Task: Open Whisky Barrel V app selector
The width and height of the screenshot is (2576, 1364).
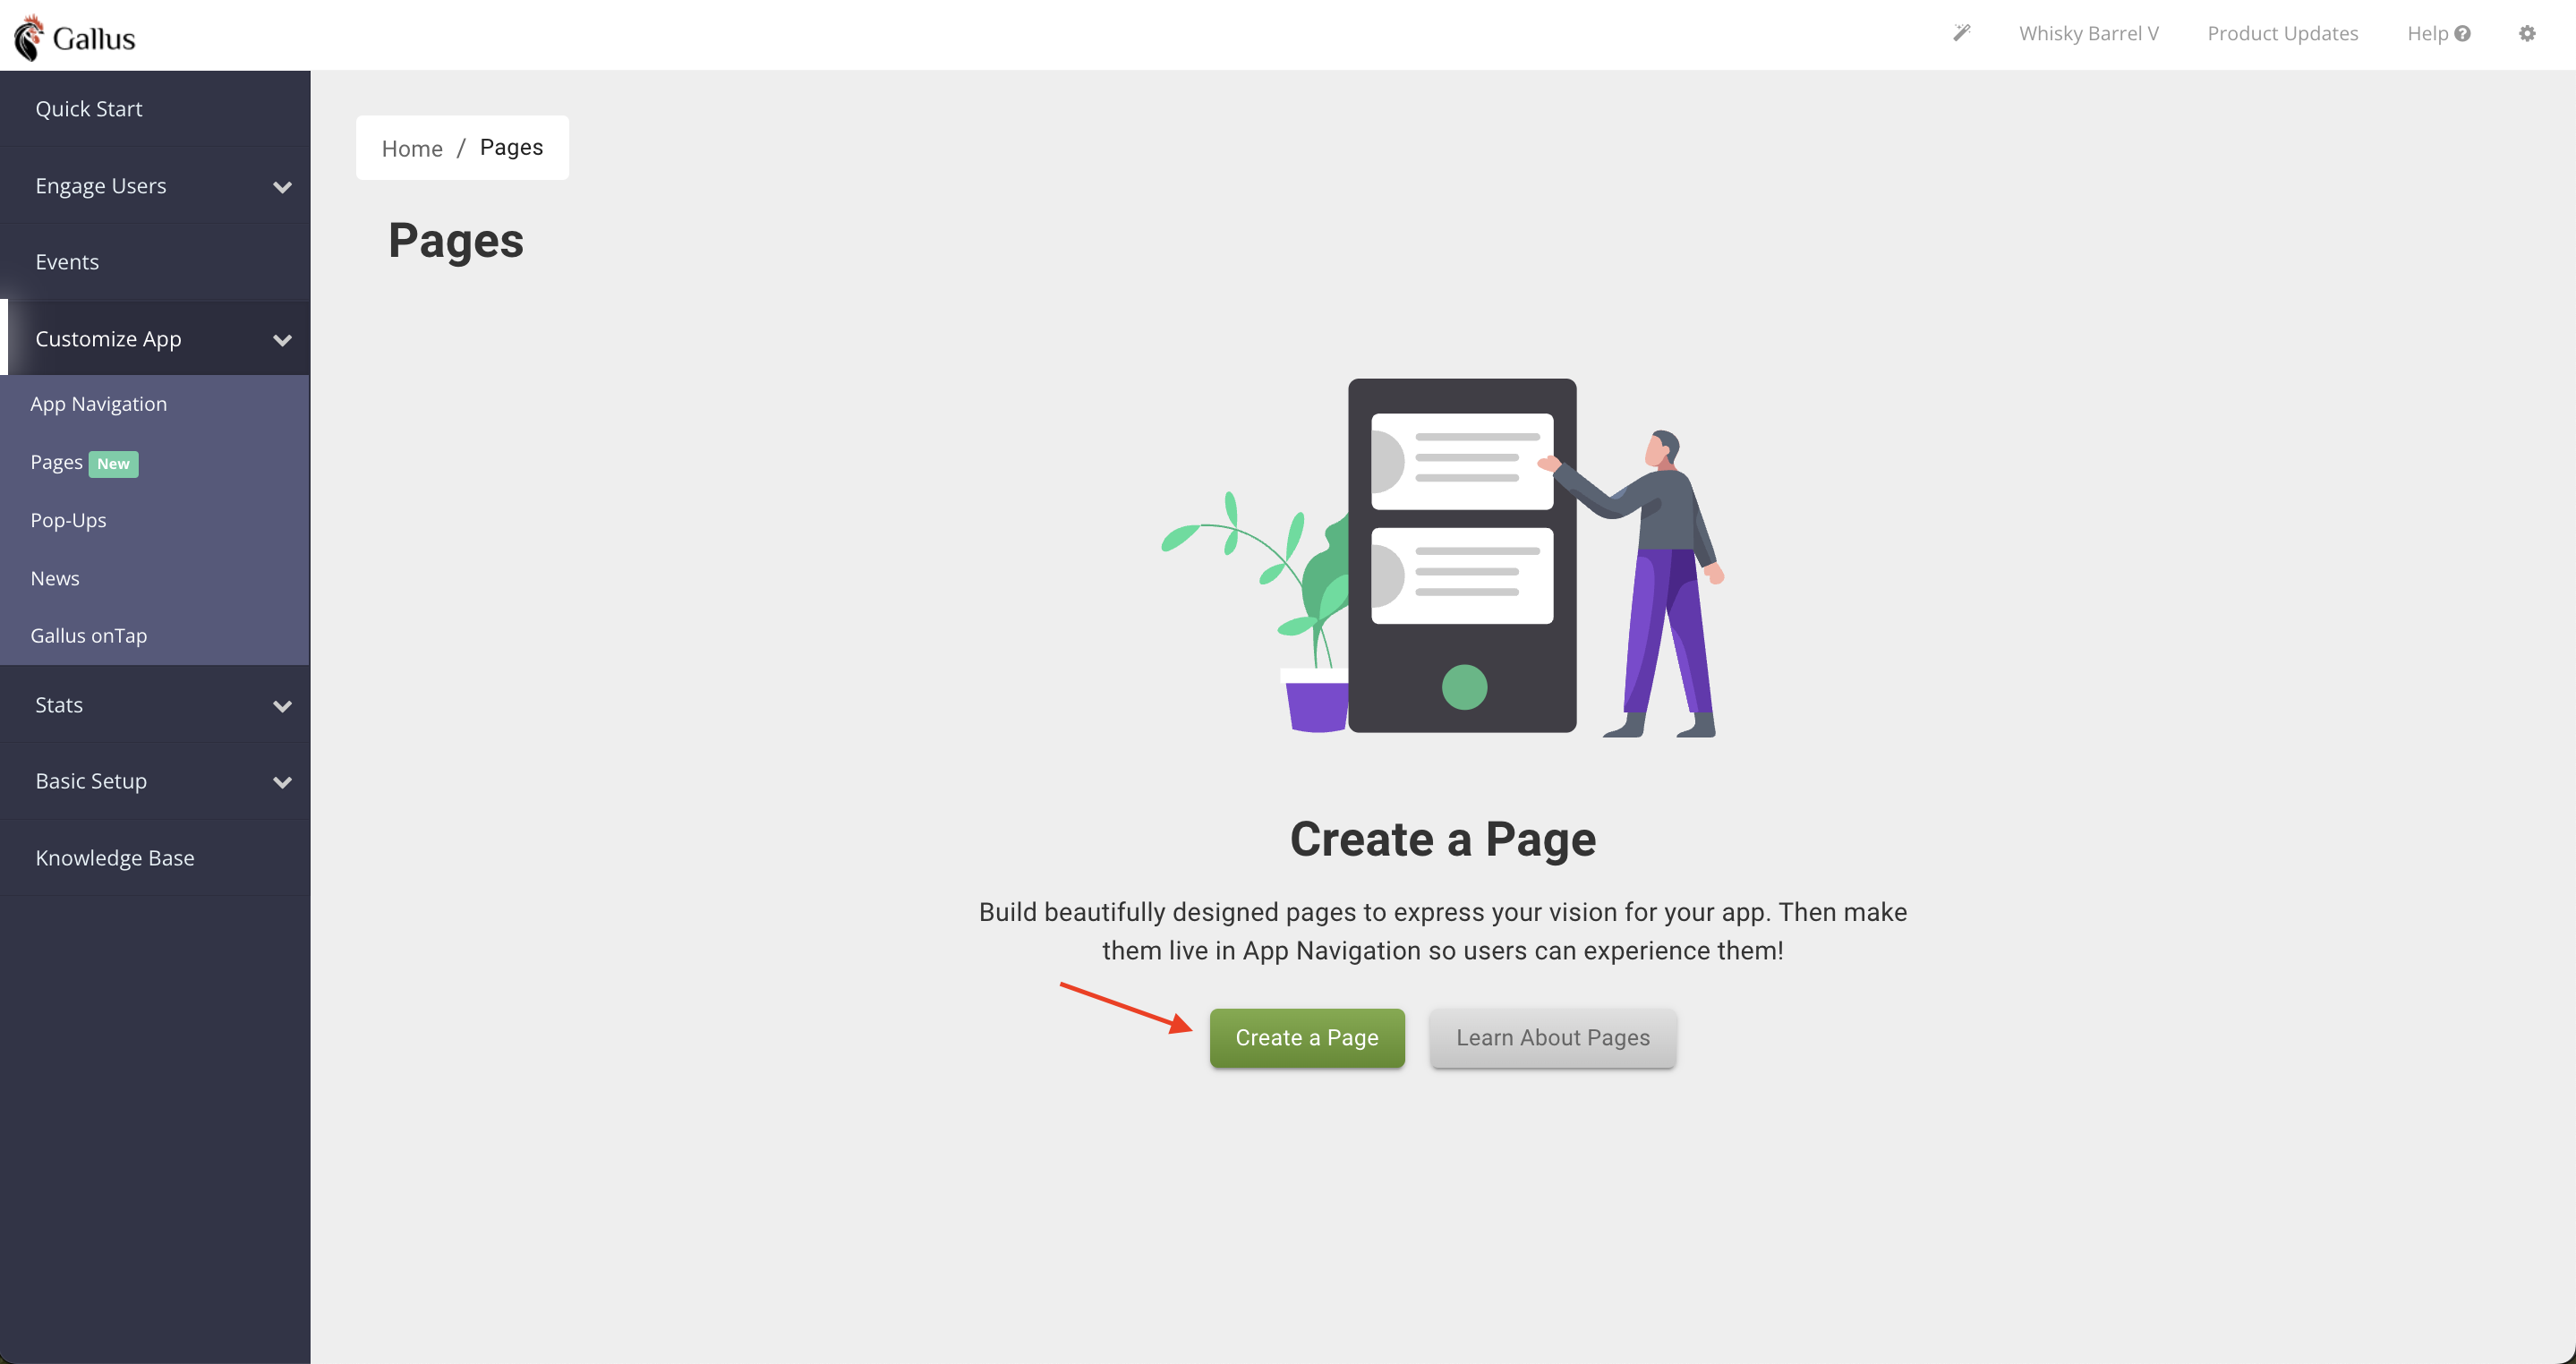Action: click(x=2088, y=33)
